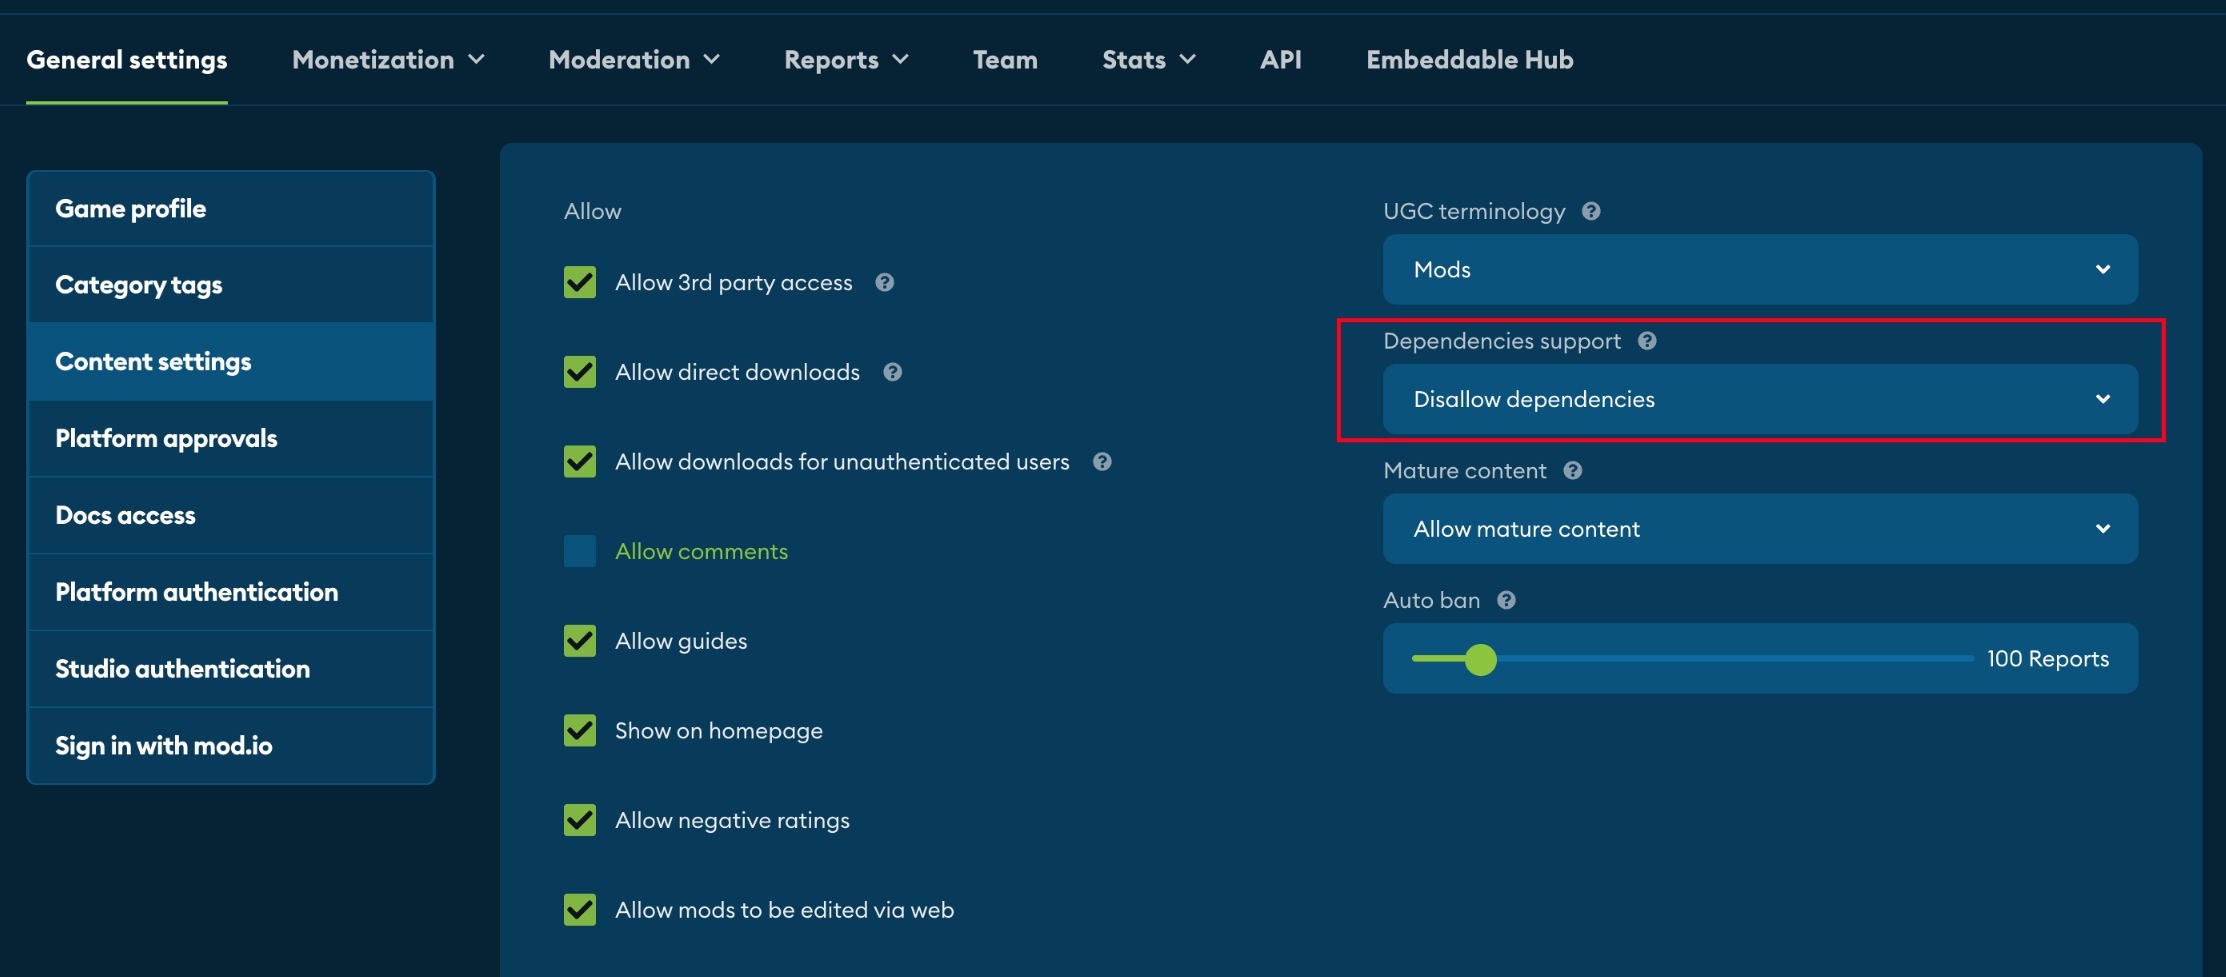The width and height of the screenshot is (2226, 977).
Task: Click UGC terminology help question mark
Action: [x=1591, y=211]
